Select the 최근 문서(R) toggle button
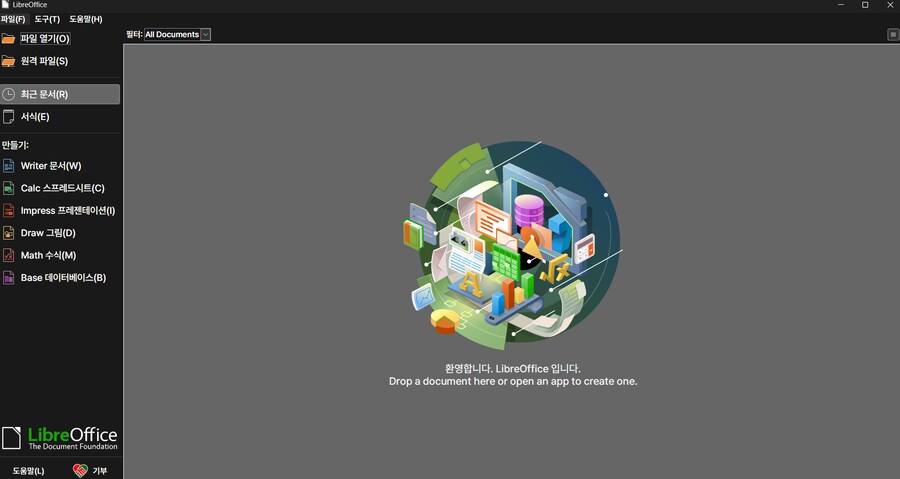The height and width of the screenshot is (479, 900). click(x=60, y=94)
